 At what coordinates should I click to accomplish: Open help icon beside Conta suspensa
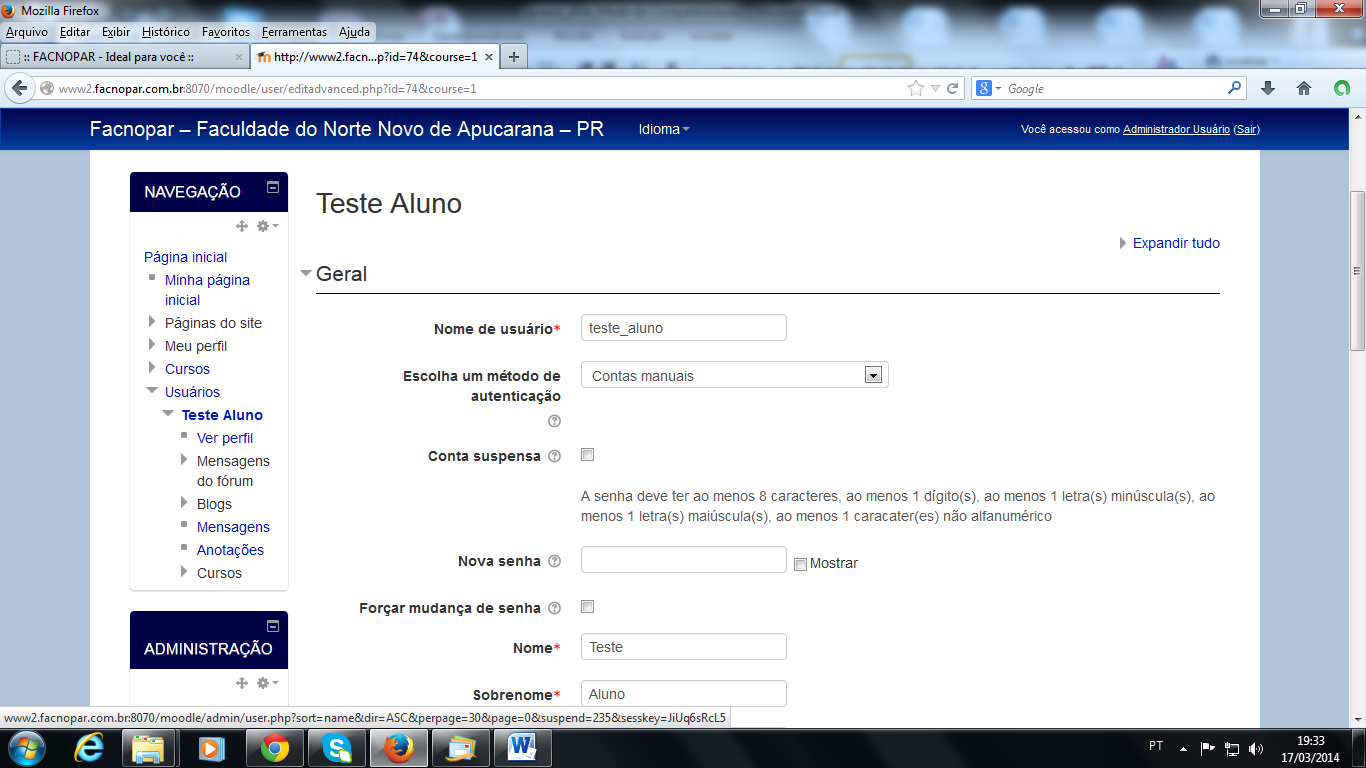tap(554, 456)
